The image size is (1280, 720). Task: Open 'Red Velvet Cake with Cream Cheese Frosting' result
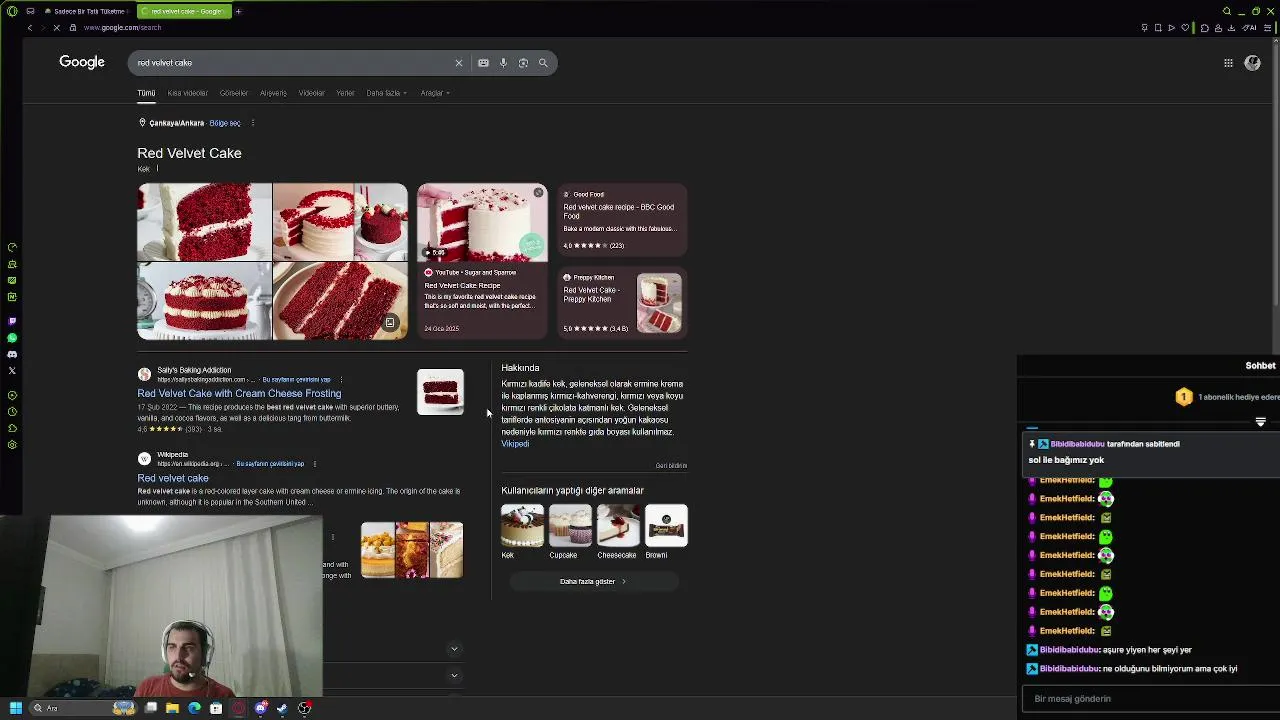239,393
